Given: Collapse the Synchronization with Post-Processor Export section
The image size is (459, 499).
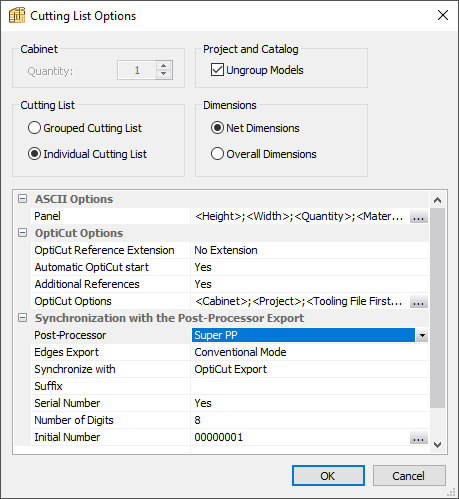Looking at the screenshot, I should click(x=22, y=318).
